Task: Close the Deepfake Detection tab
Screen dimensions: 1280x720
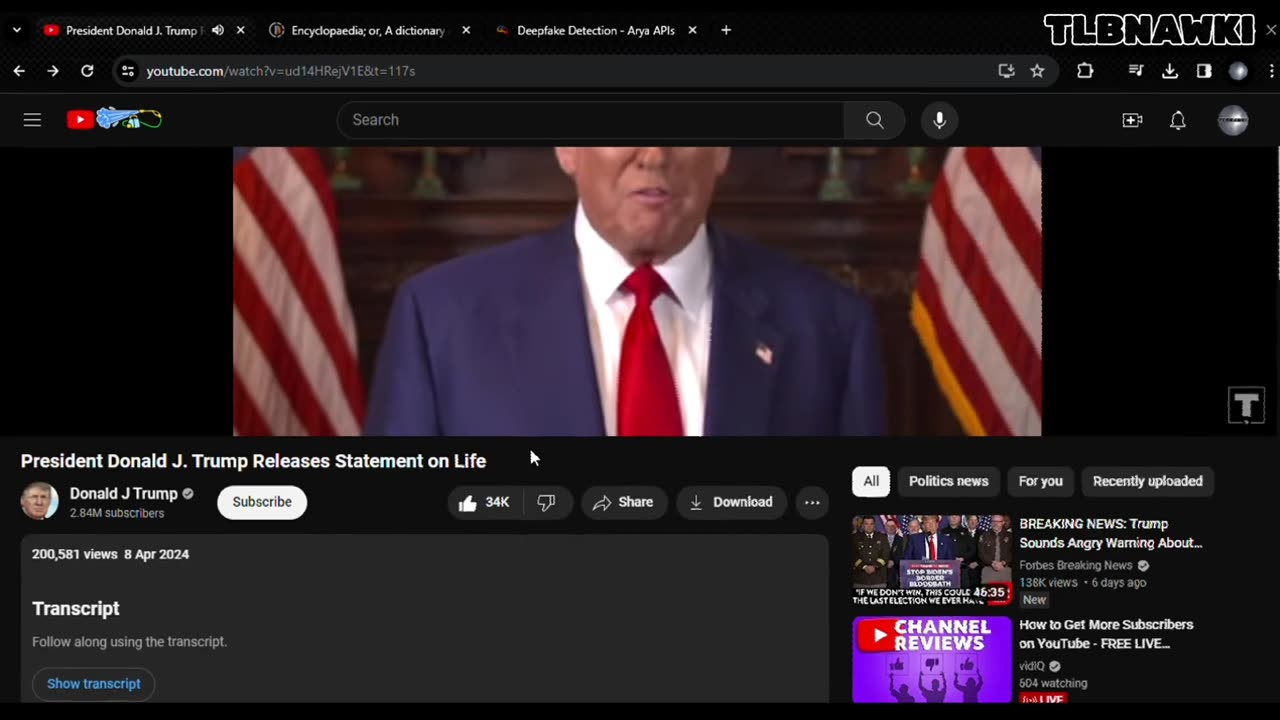Action: [x=692, y=30]
